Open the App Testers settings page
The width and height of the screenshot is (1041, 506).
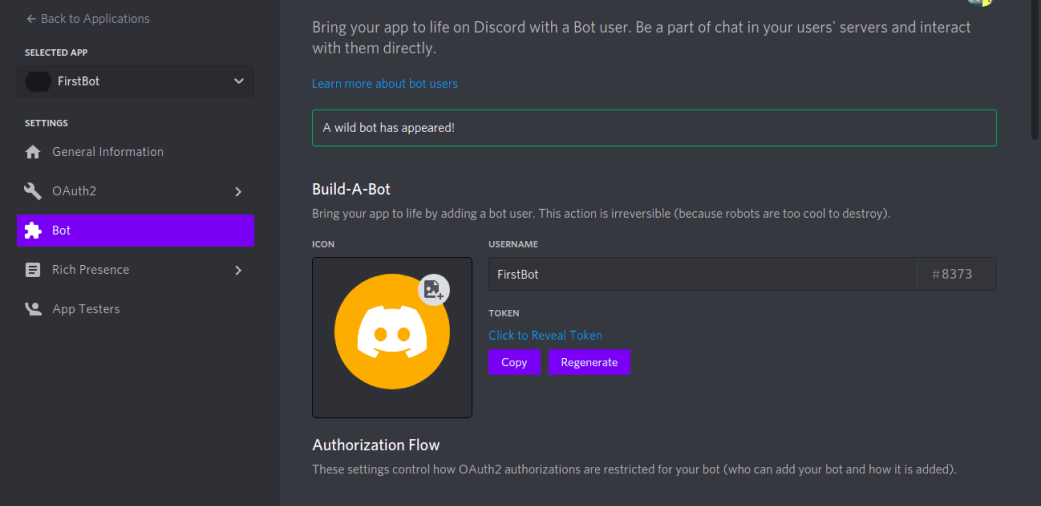coord(135,309)
